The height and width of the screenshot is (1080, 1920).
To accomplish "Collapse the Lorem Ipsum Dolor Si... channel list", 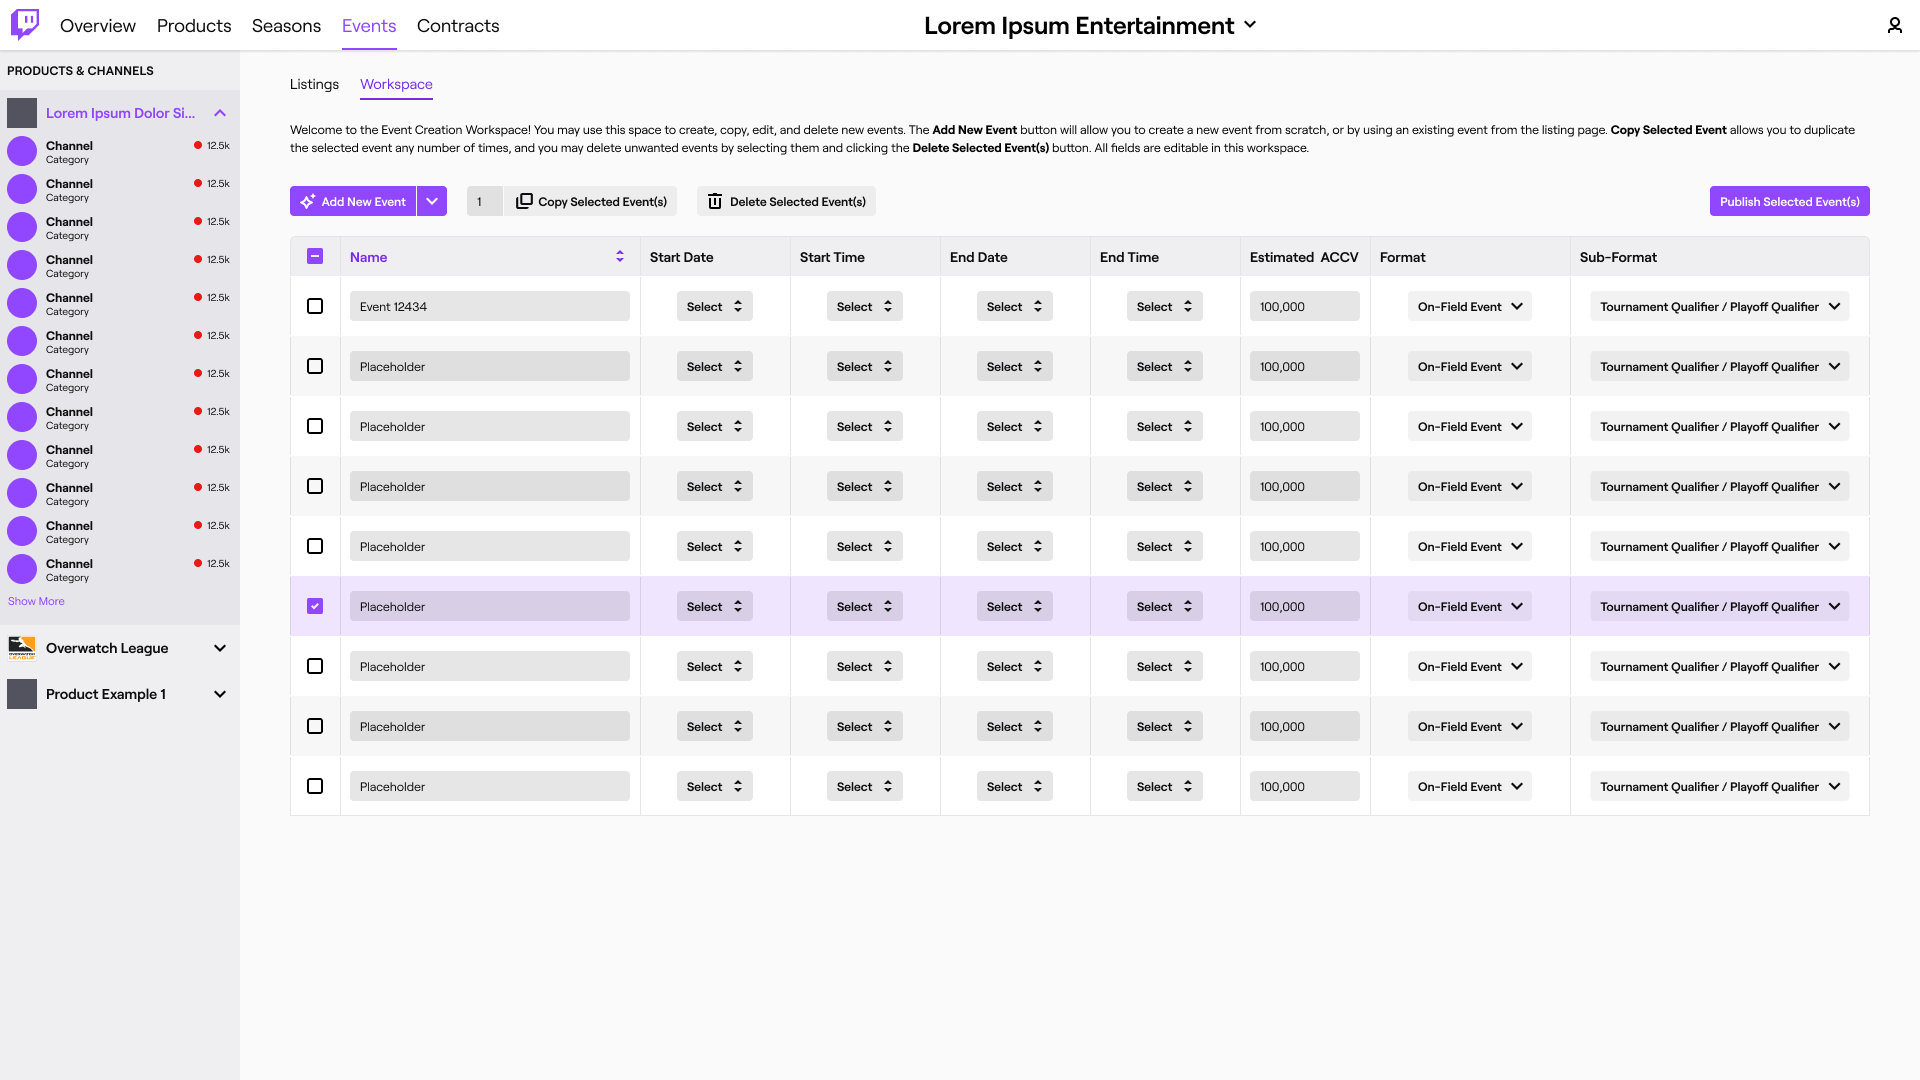I will [x=220, y=113].
